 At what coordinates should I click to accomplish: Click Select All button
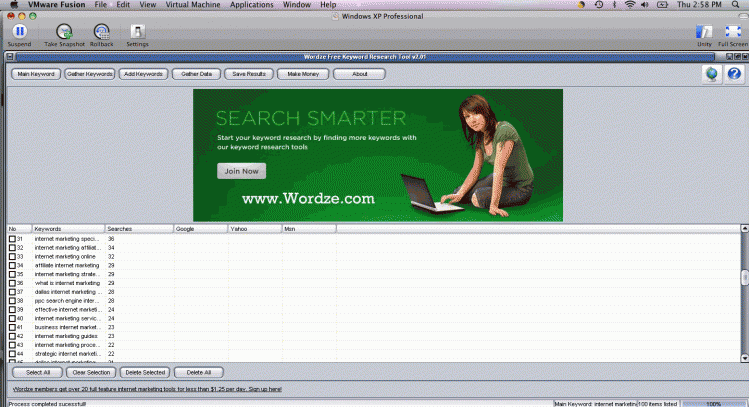point(38,372)
